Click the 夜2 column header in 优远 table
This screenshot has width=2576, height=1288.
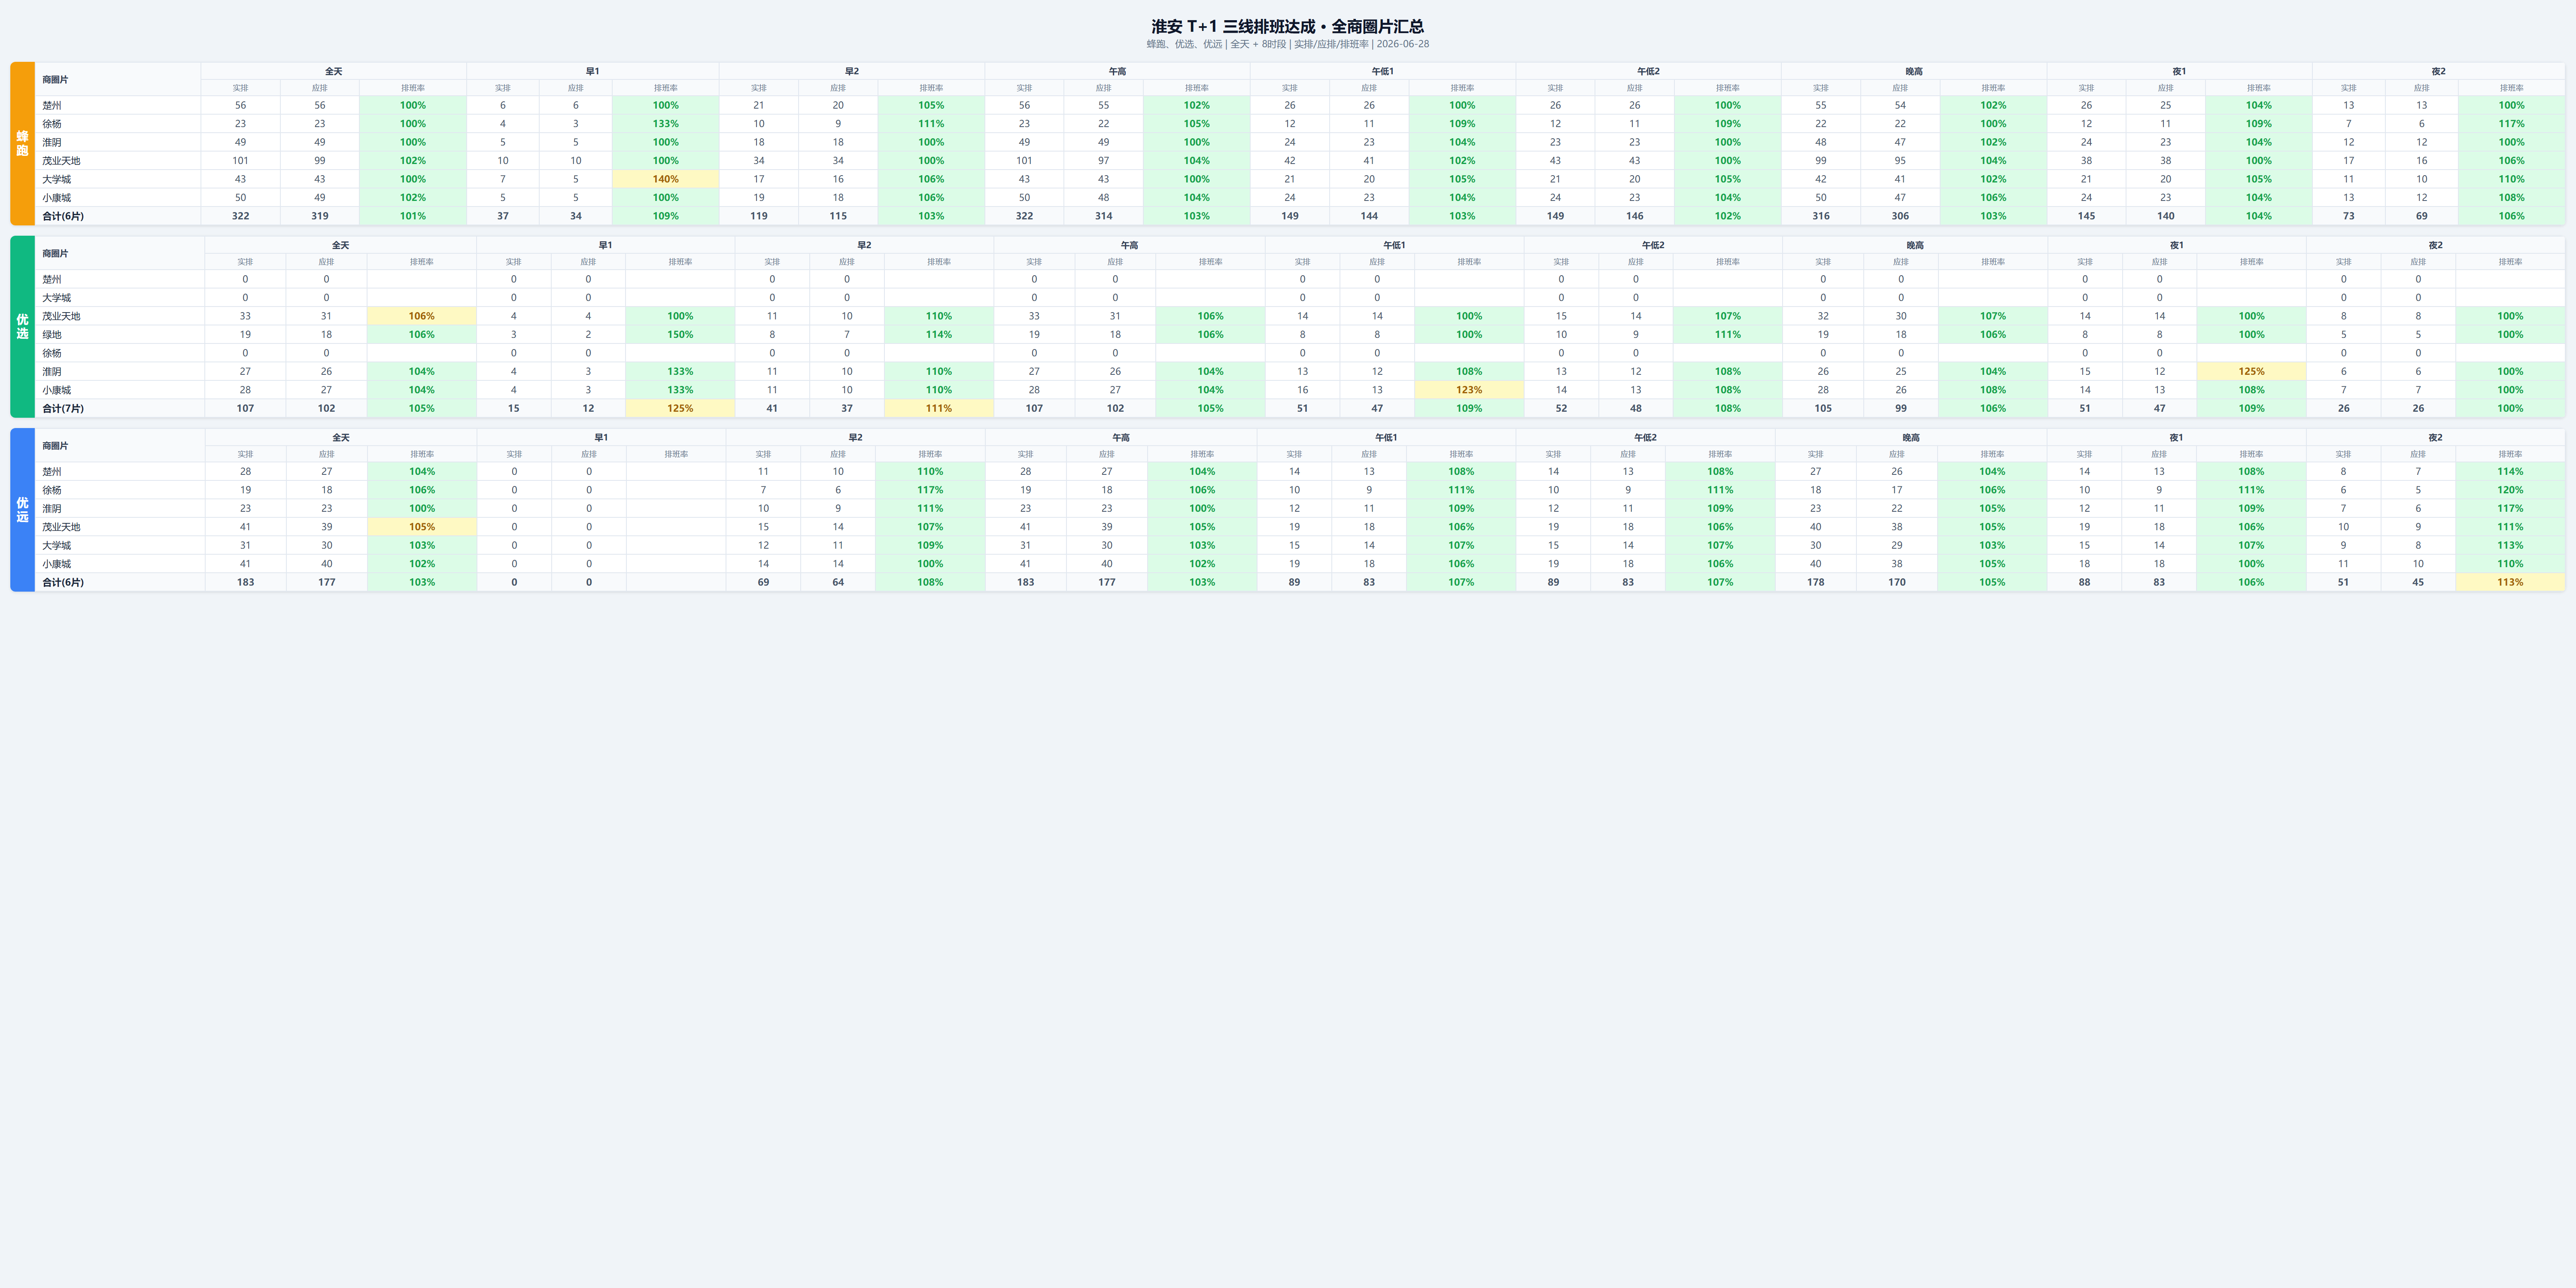pos(2435,437)
